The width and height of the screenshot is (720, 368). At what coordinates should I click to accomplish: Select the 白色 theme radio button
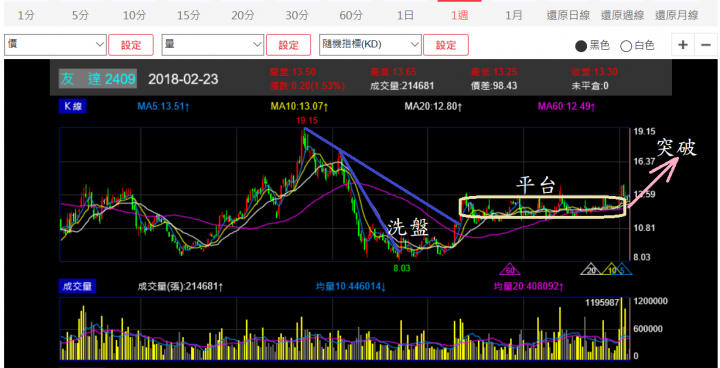pyautogui.click(x=626, y=45)
